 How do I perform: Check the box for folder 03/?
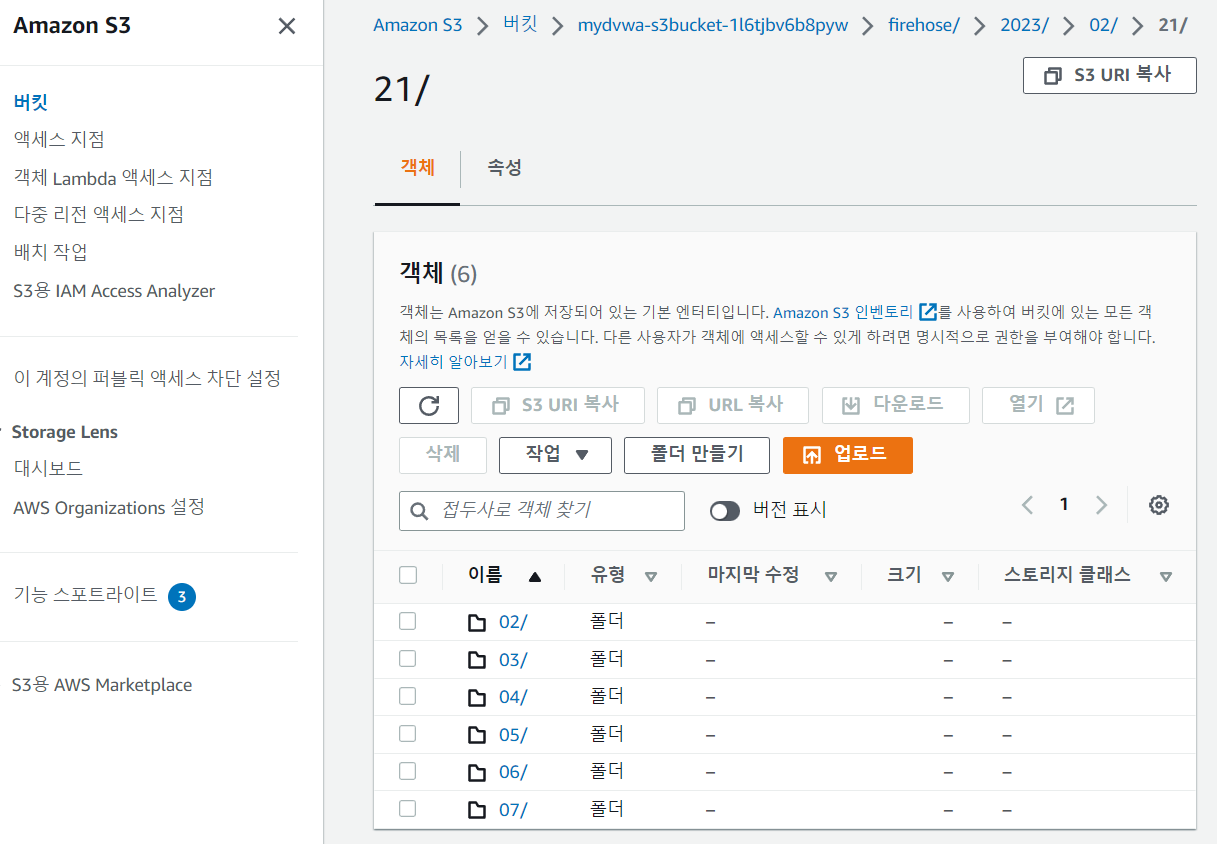click(x=407, y=658)
